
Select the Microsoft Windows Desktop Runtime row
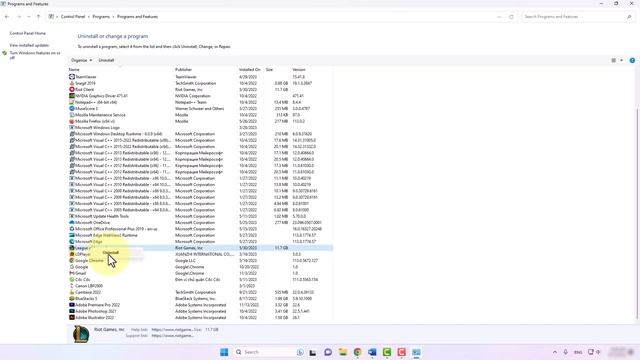200,134
